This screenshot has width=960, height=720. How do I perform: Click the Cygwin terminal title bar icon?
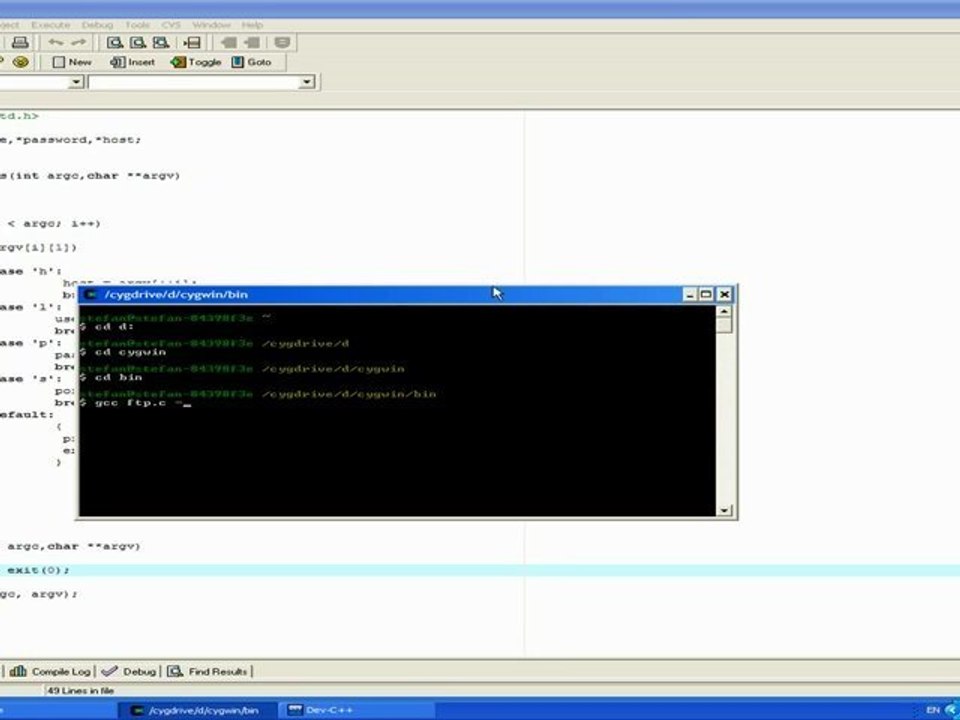coord(91,294)
